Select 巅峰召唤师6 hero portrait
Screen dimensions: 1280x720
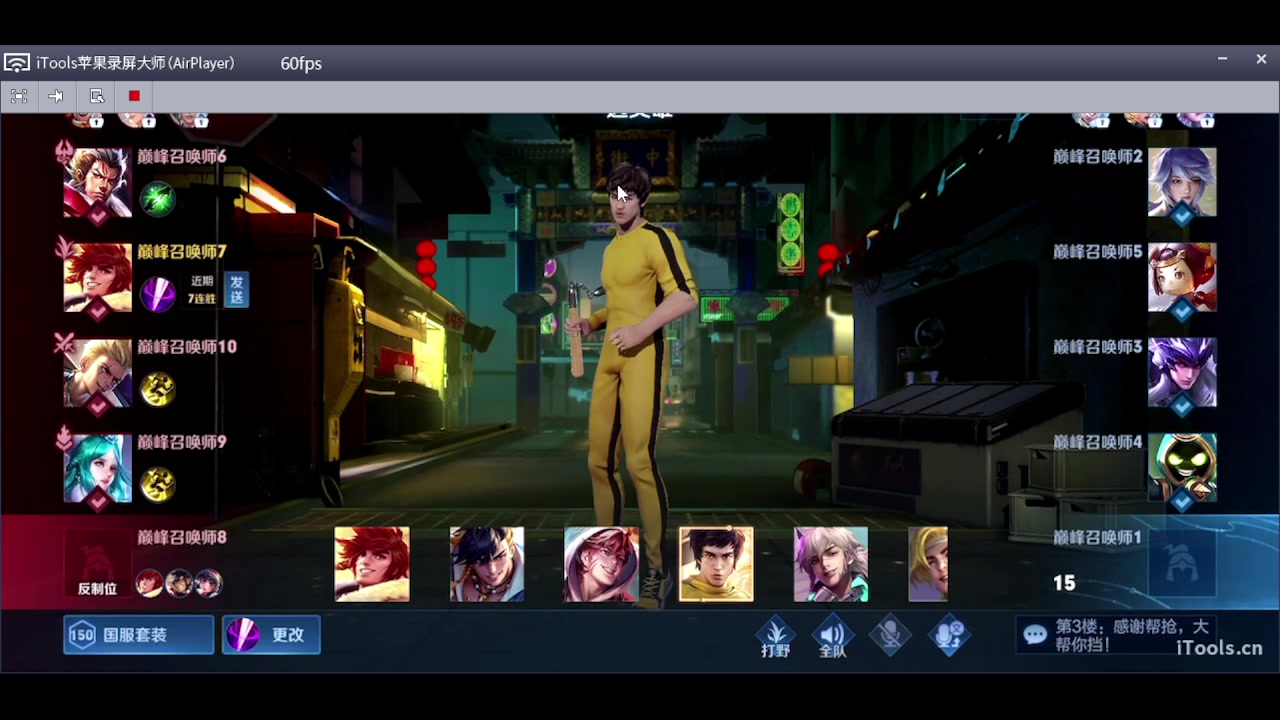point(97,183)
